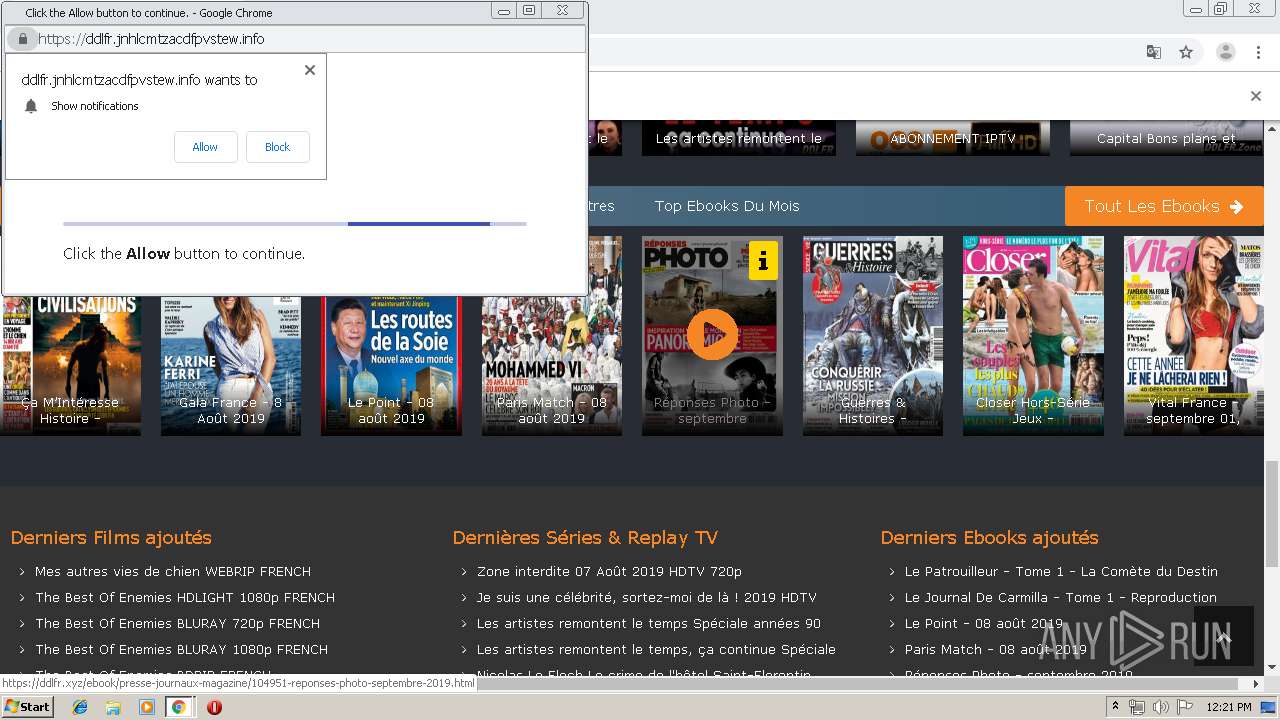Screen dimensions: 1280x720
Task: Open The Best Of Enemies BLURAY 1080p FRENCH
Action: tap(182, 649)
